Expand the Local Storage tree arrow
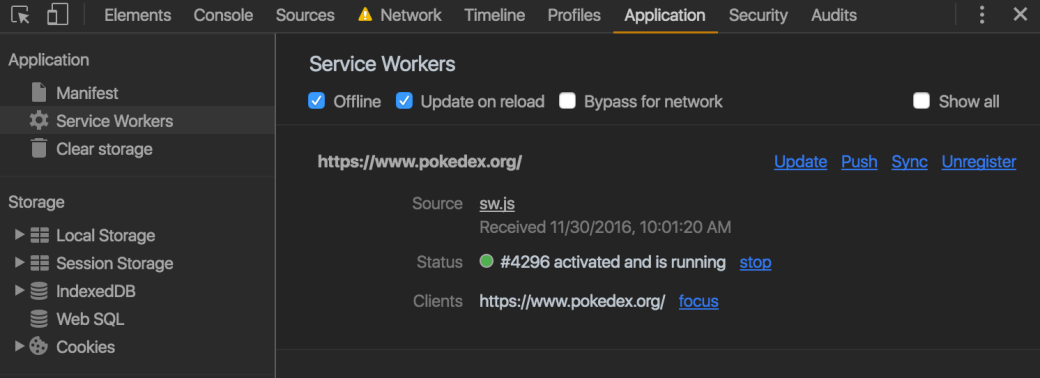This screenshot has height=378, width=1040. coord(19,235)
